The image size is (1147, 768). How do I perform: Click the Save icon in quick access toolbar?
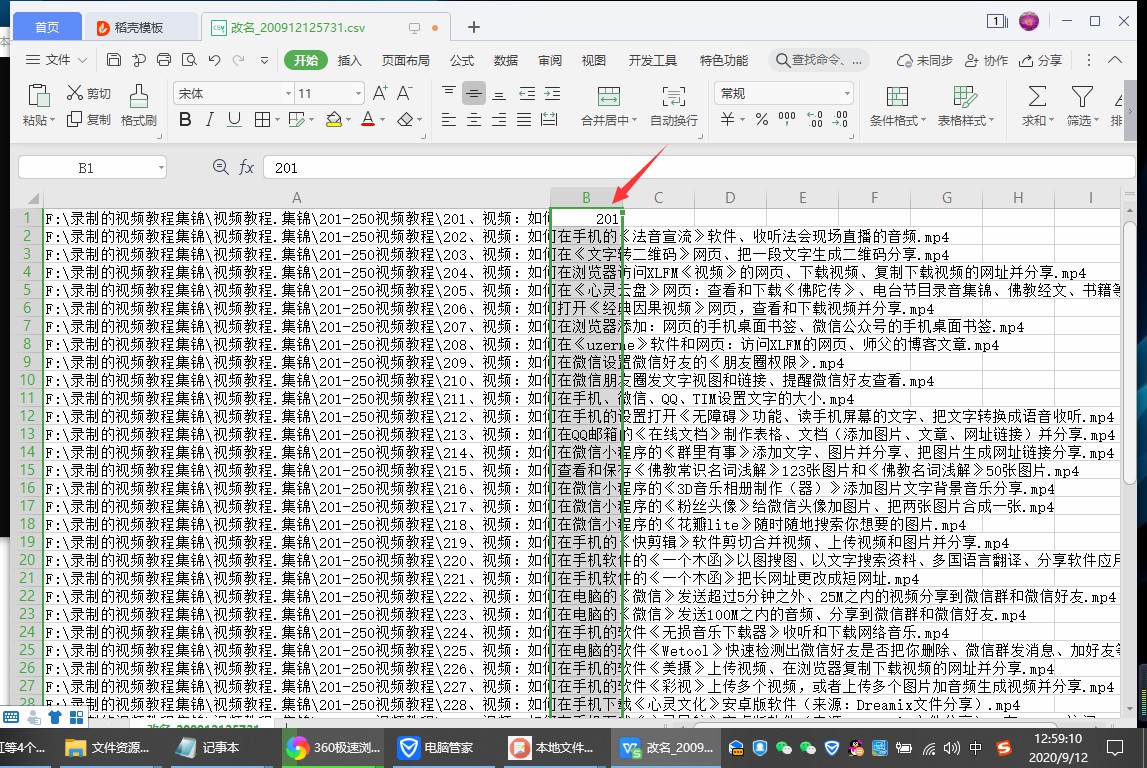[113, 60]
